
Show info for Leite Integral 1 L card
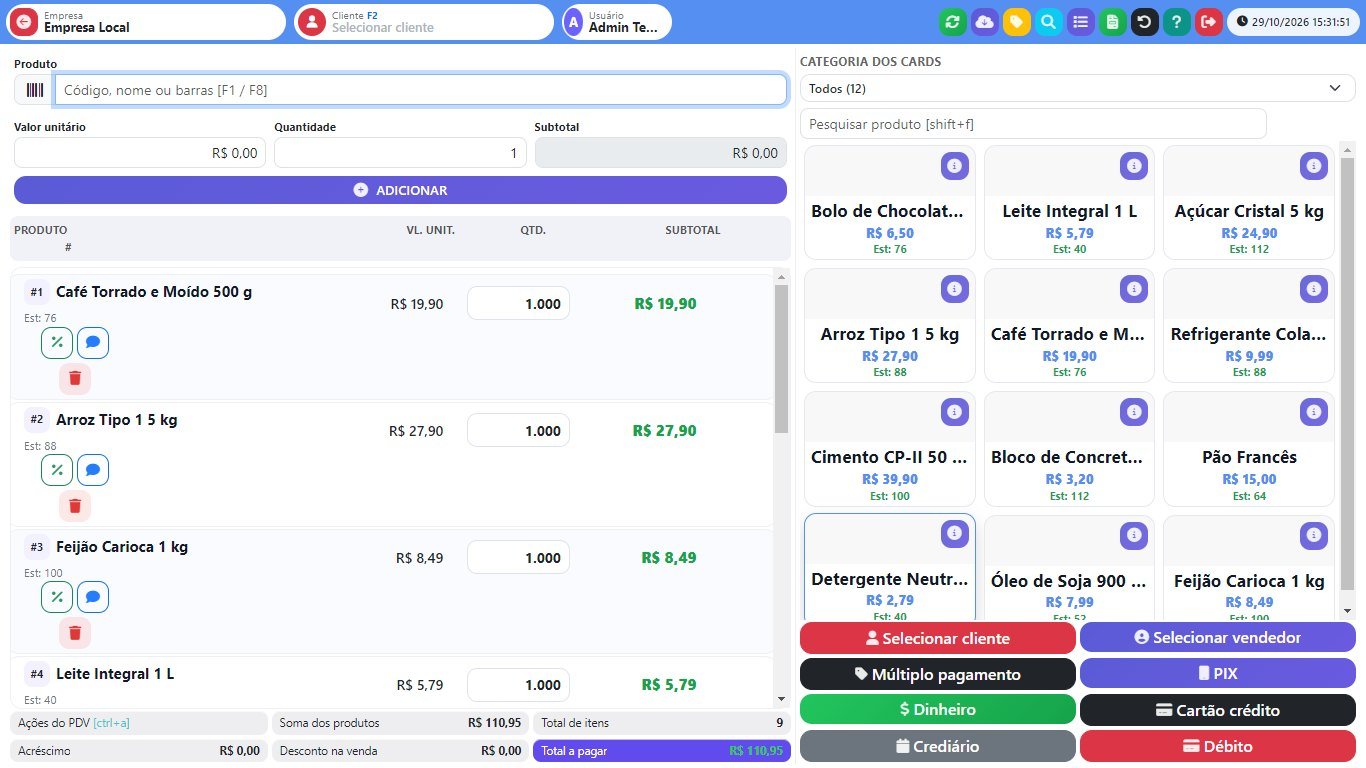coord(1133,166)
